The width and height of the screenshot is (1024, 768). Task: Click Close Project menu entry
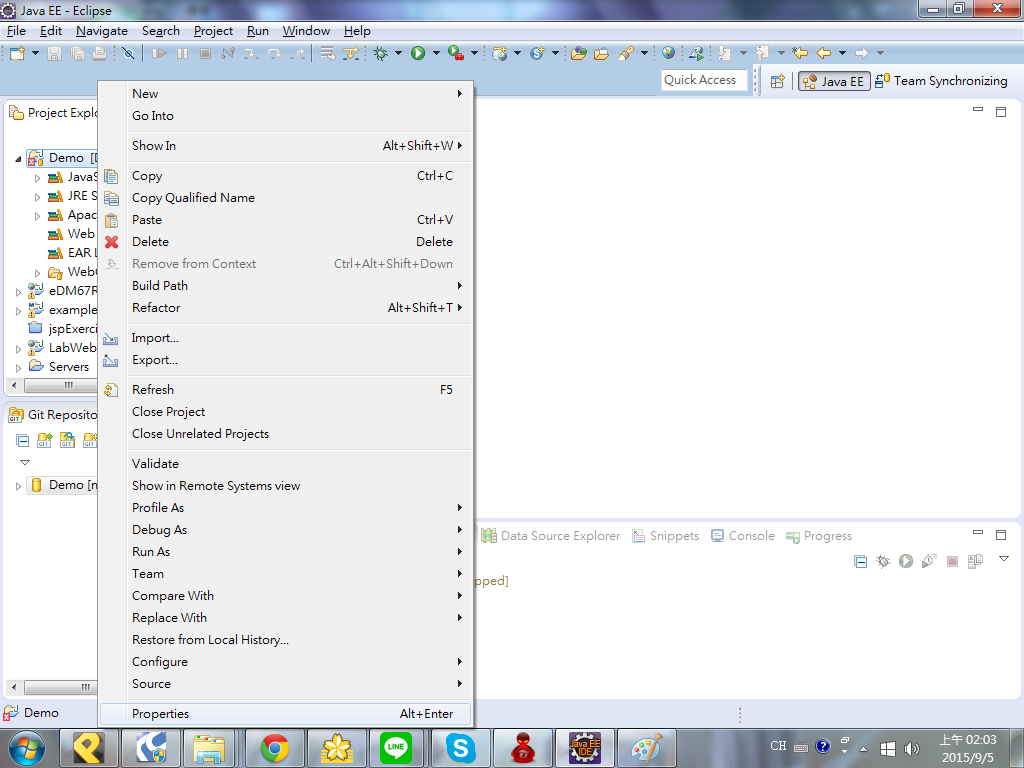pos(285,412)
